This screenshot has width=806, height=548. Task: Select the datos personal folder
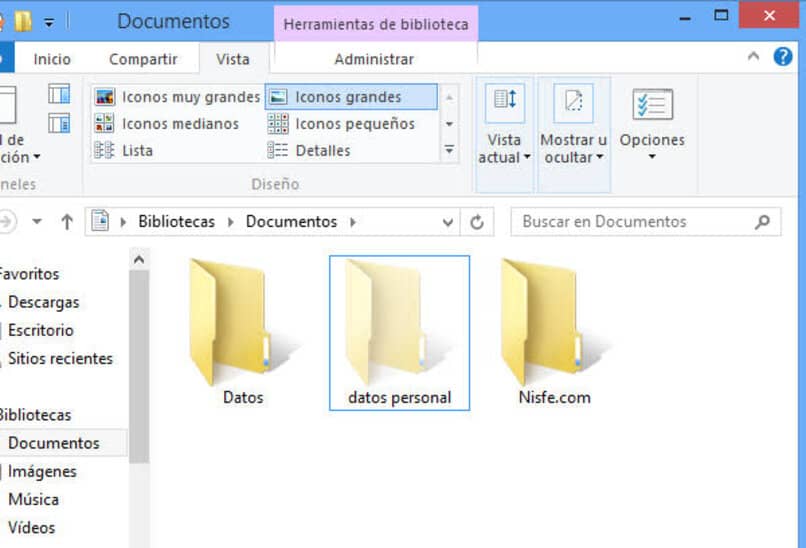tap(399, 333)
